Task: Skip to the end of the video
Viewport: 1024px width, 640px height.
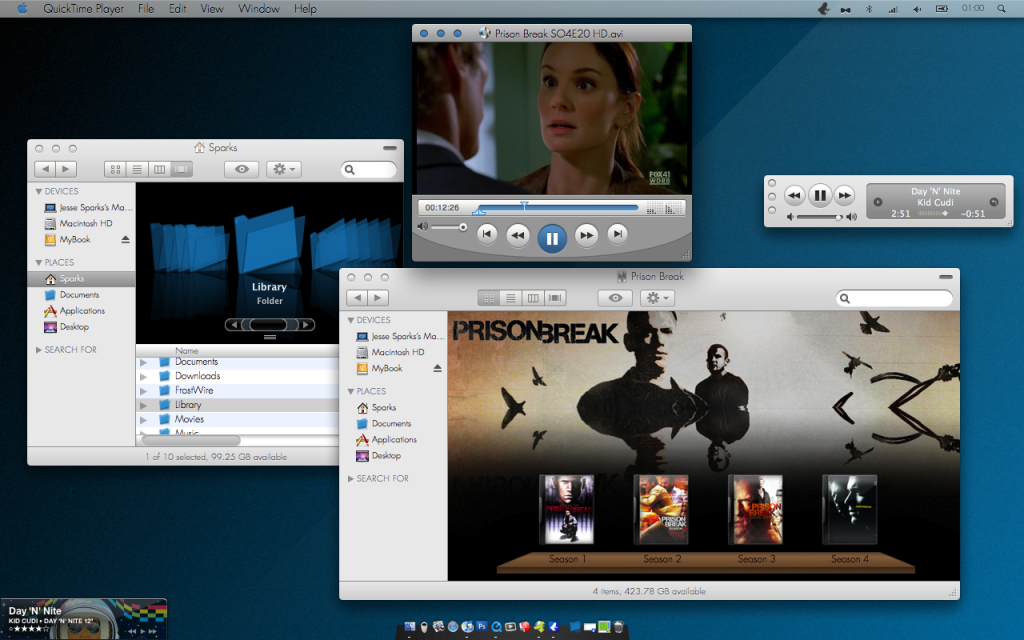Action: tap(618, 234)
